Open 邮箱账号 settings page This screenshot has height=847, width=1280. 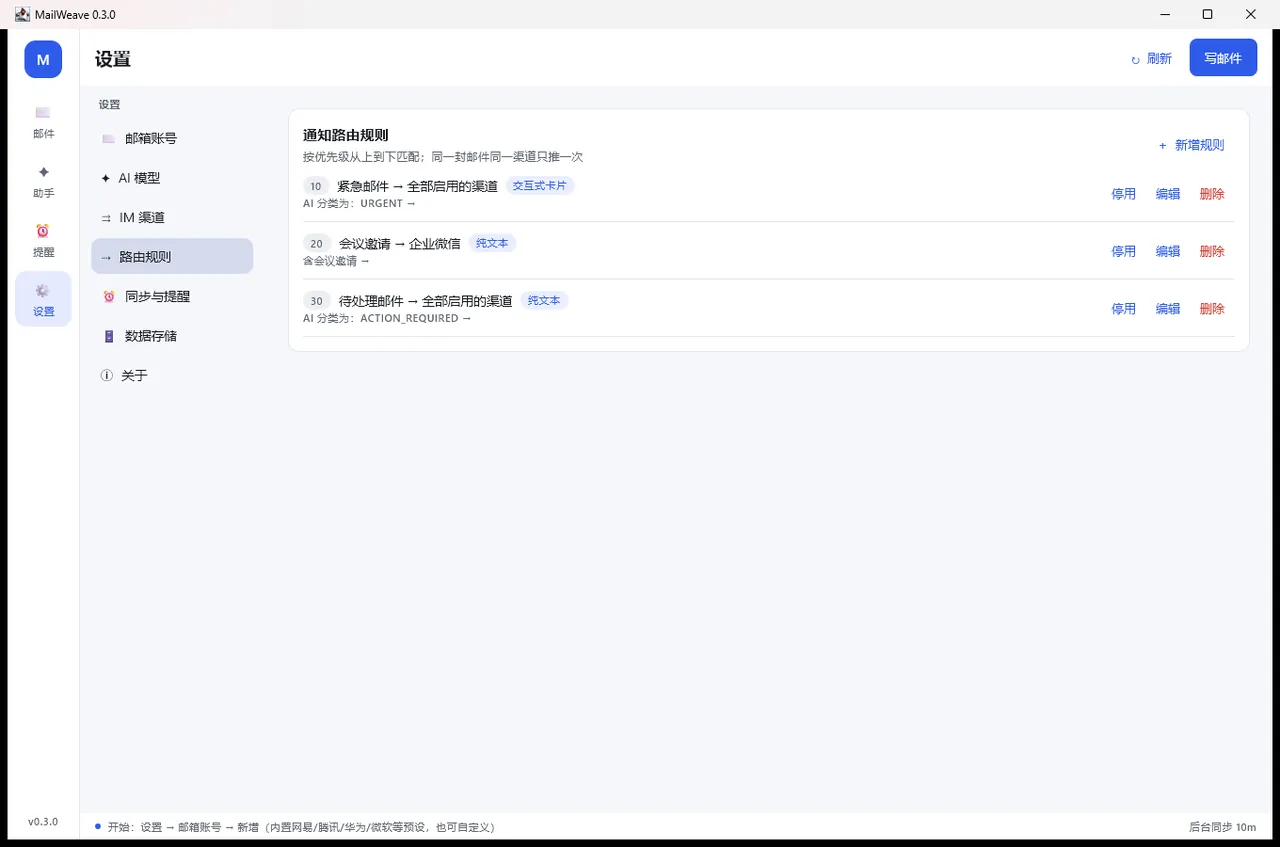click(x=172, y=138)
